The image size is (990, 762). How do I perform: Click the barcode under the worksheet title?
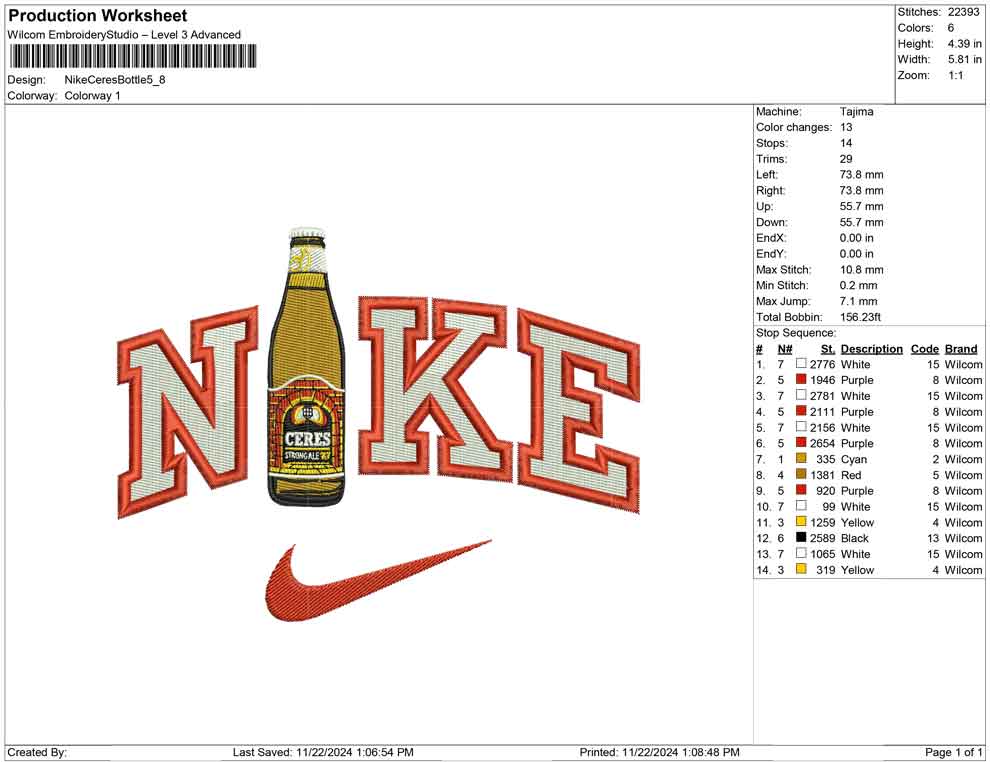coord(133,56)
